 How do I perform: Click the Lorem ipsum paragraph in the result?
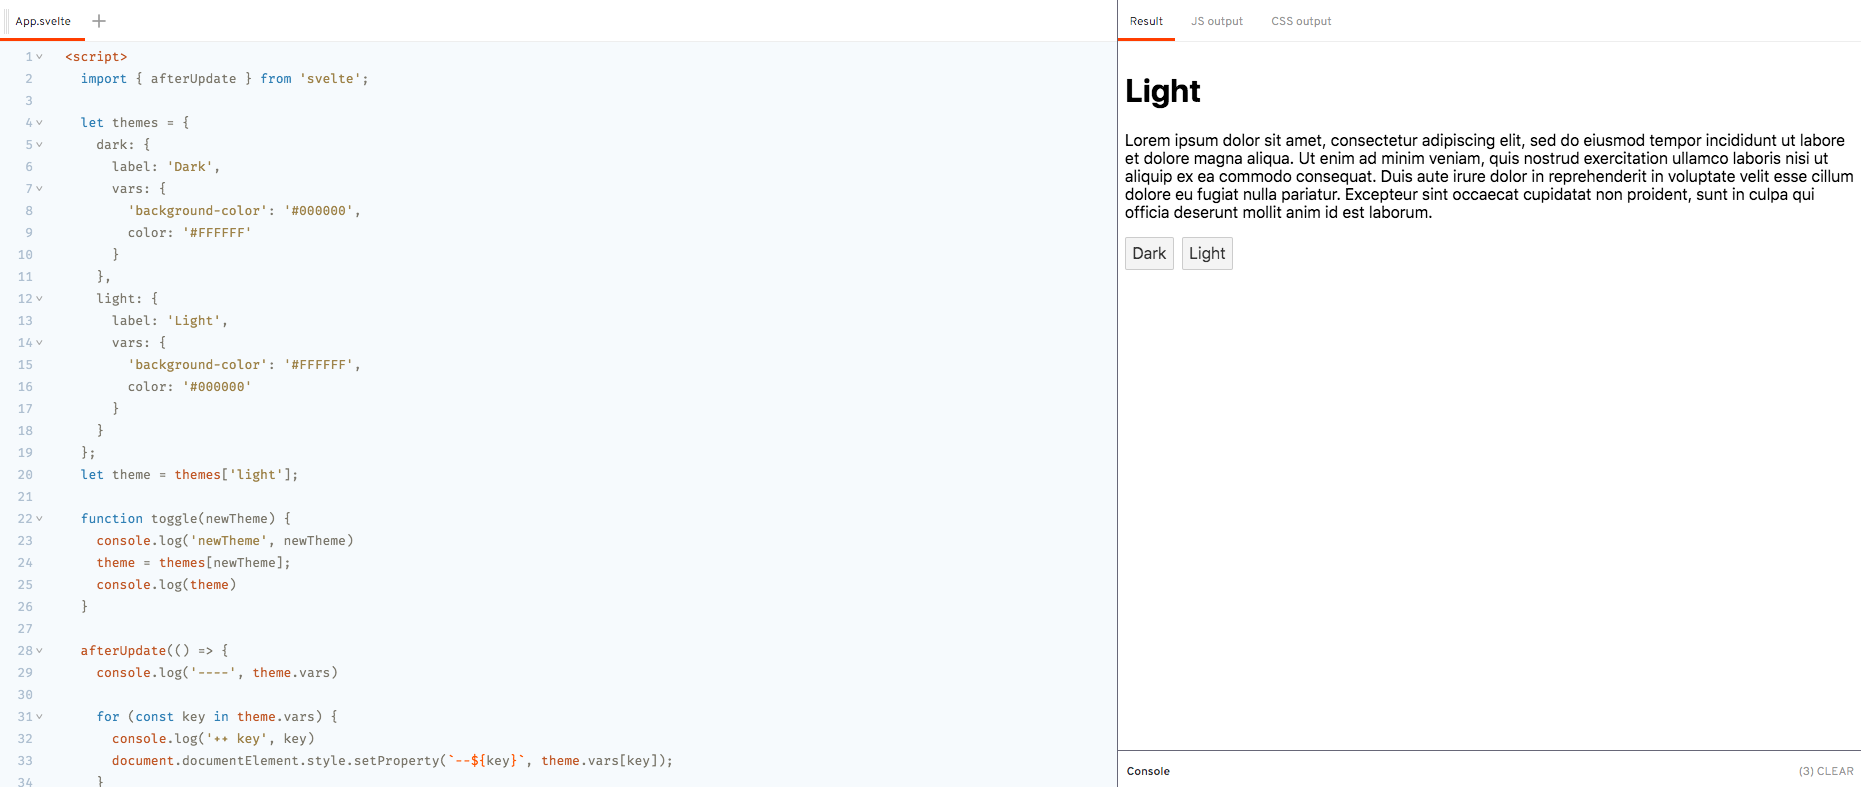[x=1489, y=176]
